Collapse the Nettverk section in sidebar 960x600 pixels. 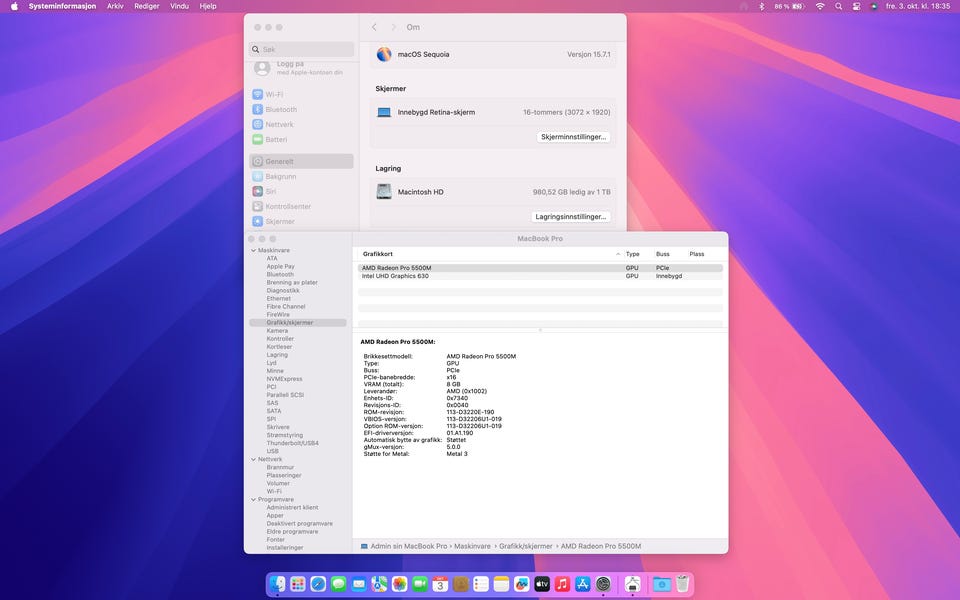(x=253, y=459)
